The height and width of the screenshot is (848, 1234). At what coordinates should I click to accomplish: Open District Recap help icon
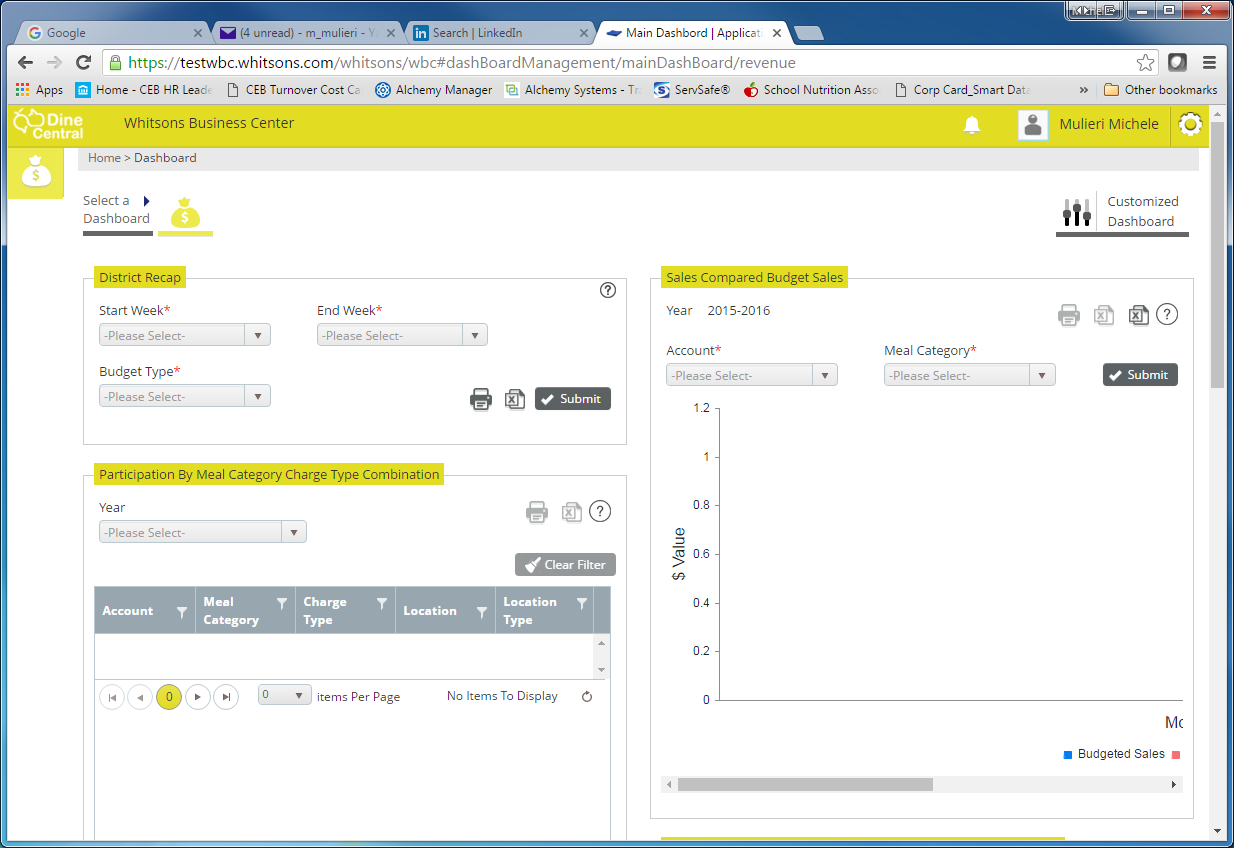click(x=608, y=290)
